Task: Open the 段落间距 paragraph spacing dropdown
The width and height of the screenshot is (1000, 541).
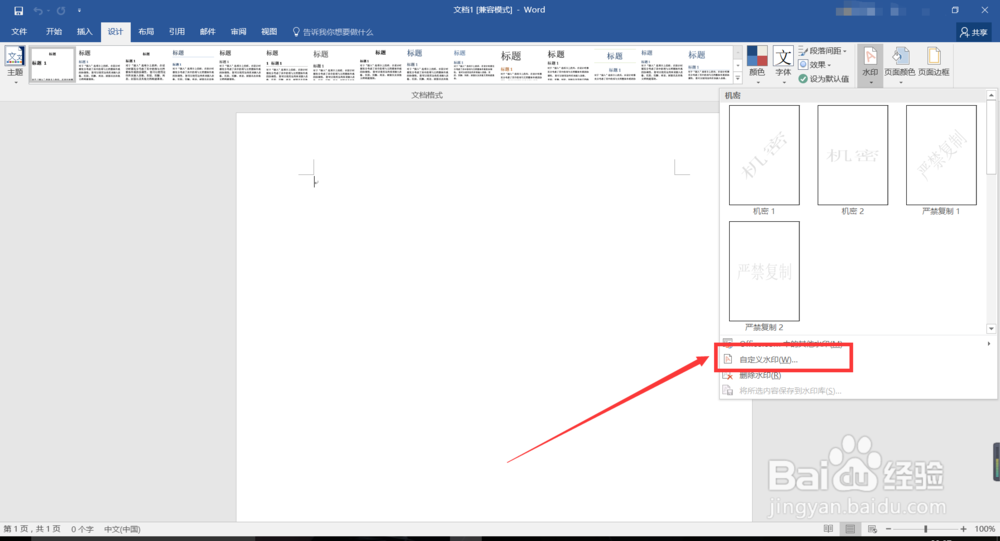Action: [823, 50]
